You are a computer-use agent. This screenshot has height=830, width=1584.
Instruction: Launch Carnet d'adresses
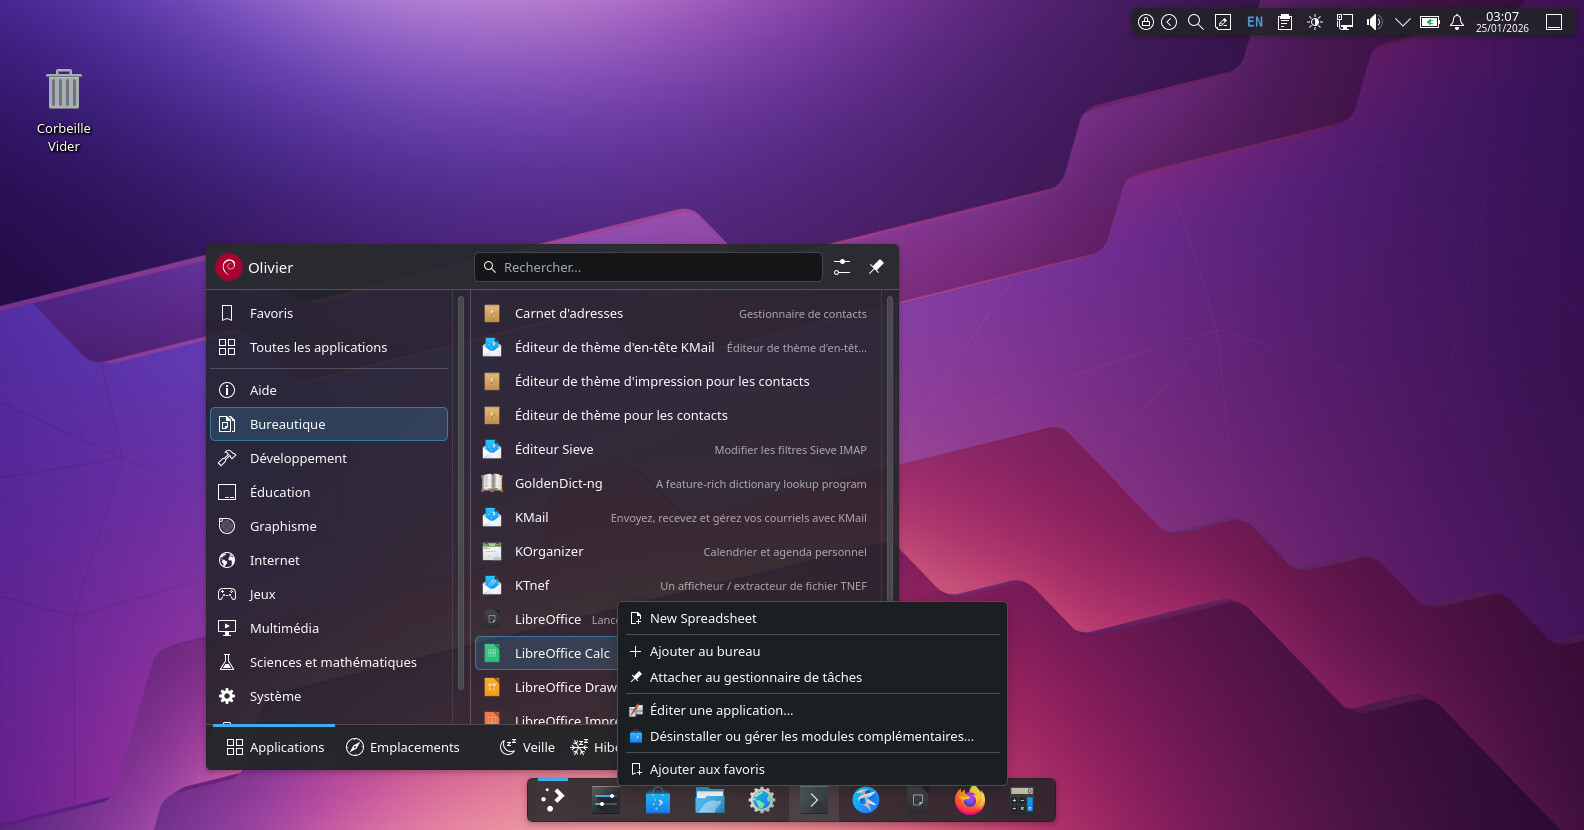point(676,313)
